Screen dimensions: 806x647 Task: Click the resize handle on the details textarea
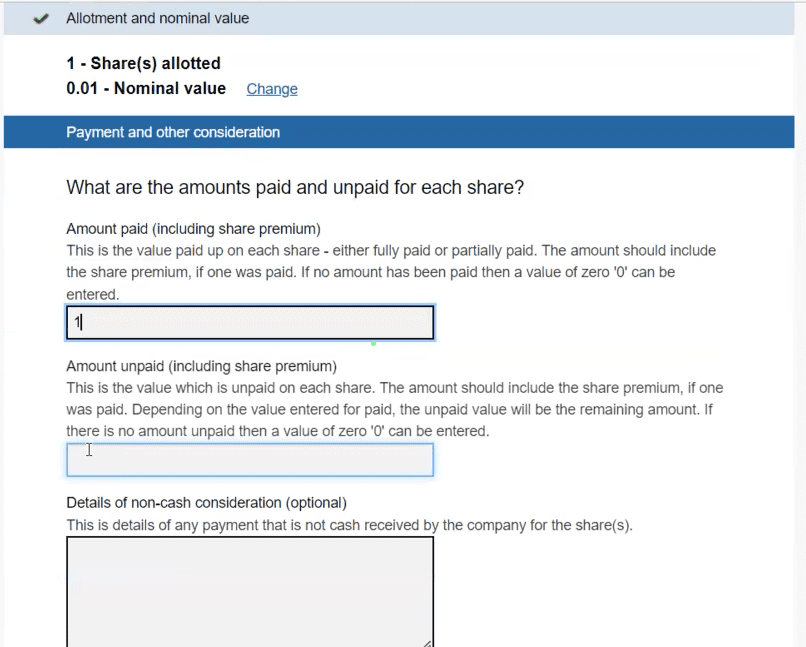[x=429, y=641]
